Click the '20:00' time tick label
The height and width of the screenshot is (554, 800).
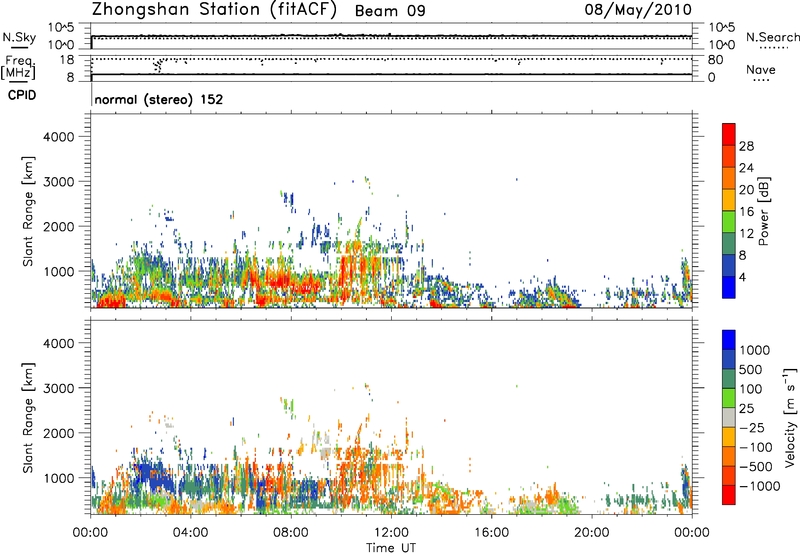point(592,533)
